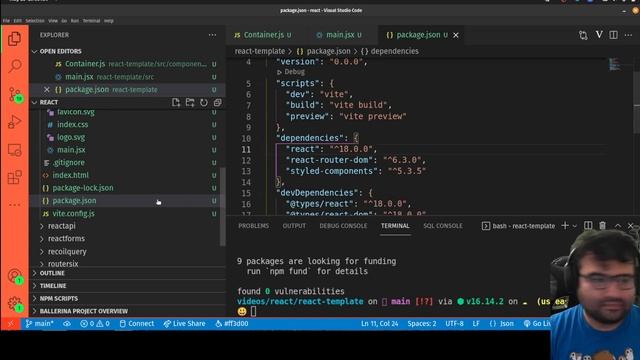Click the watch eye icon in status bar

67,324
